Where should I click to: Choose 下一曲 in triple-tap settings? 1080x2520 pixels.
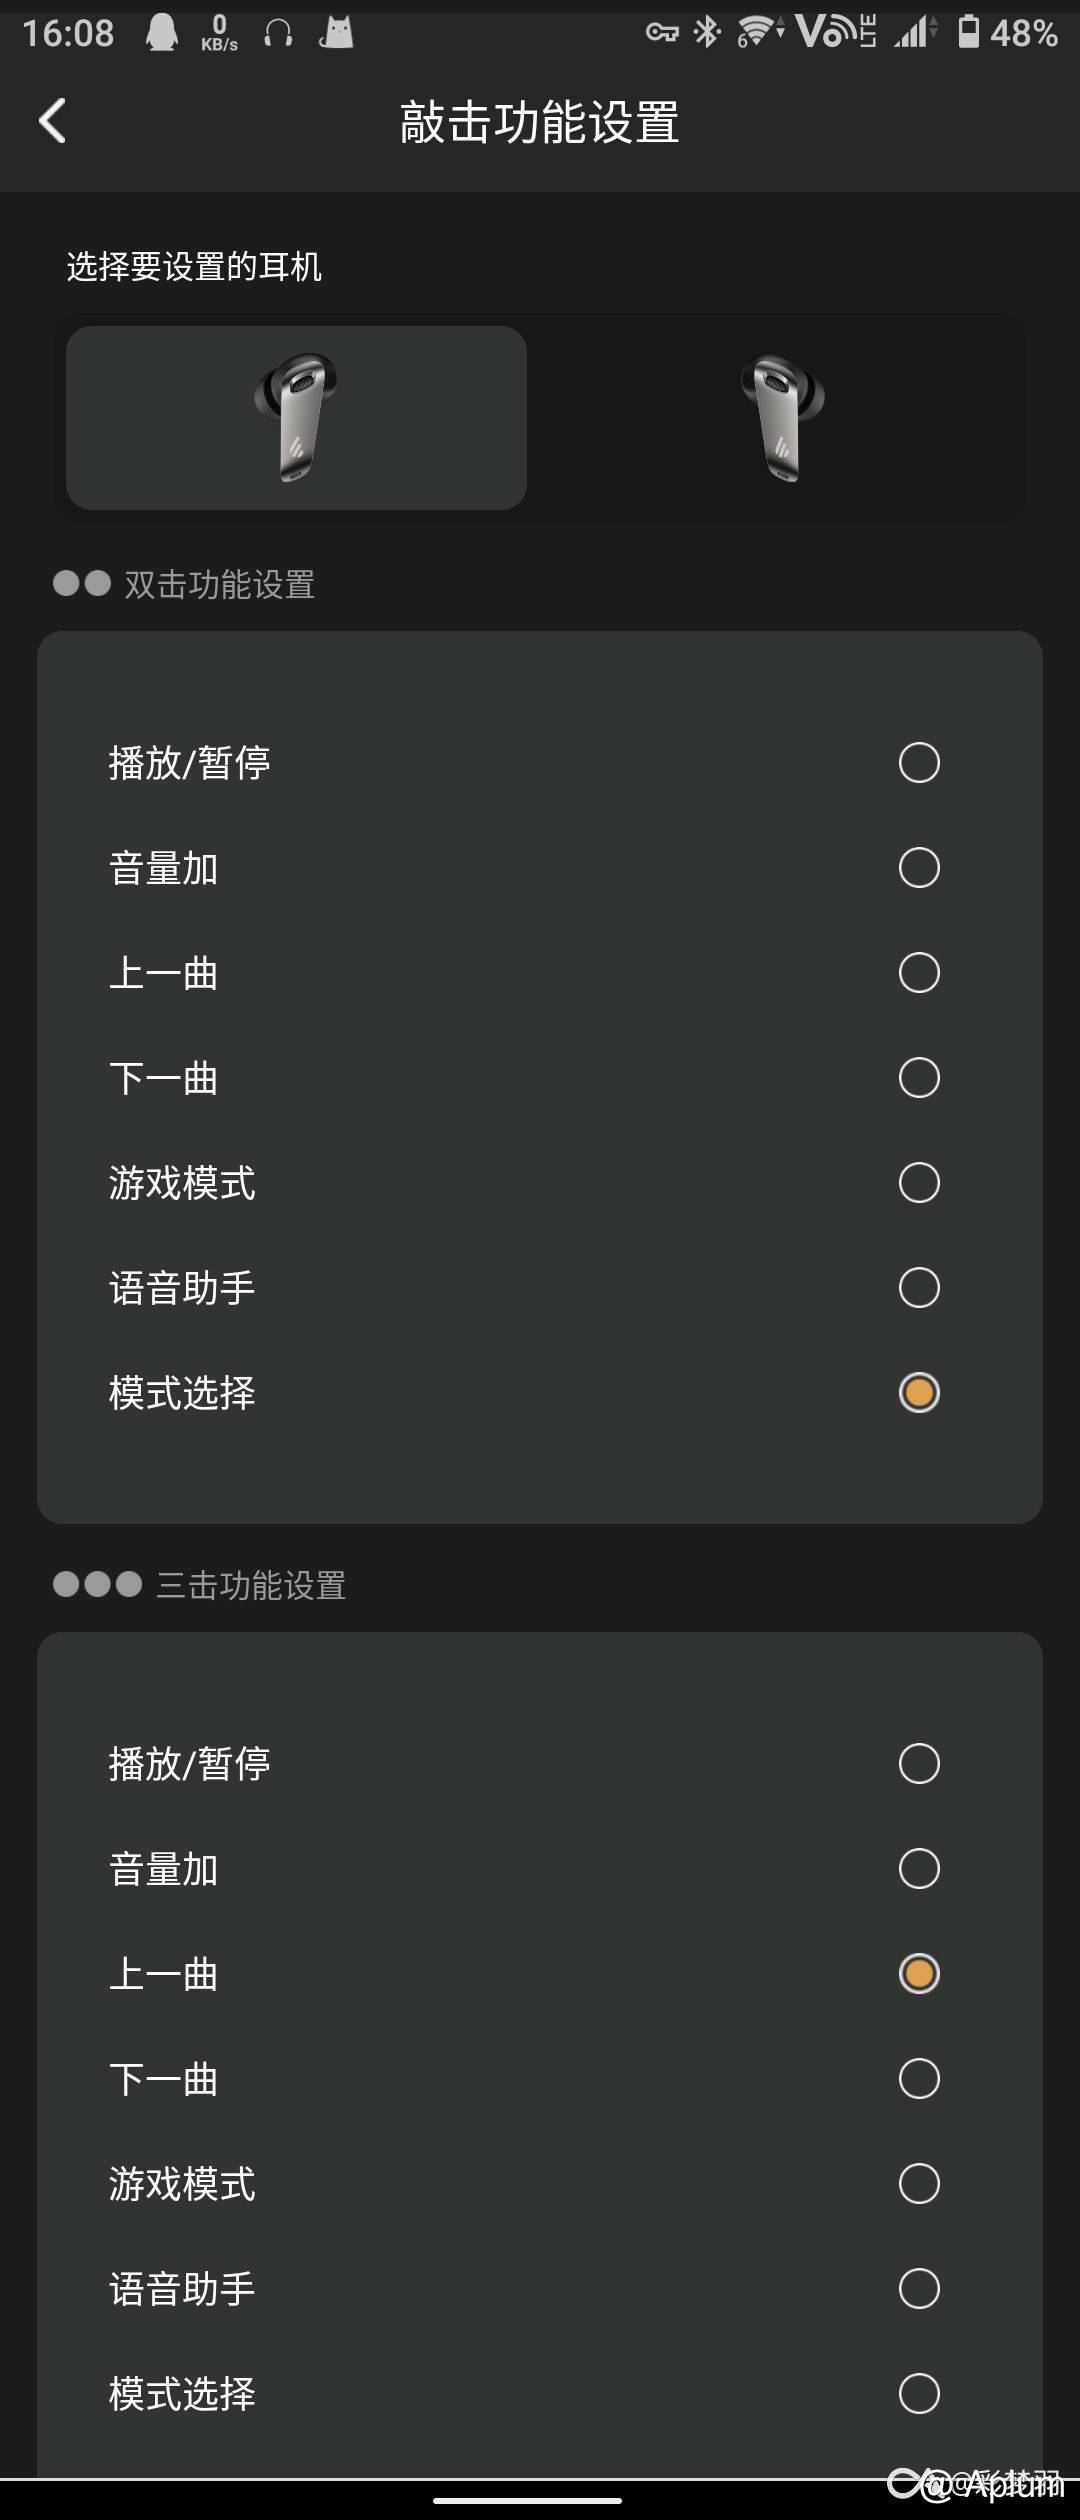point(919,2079)
